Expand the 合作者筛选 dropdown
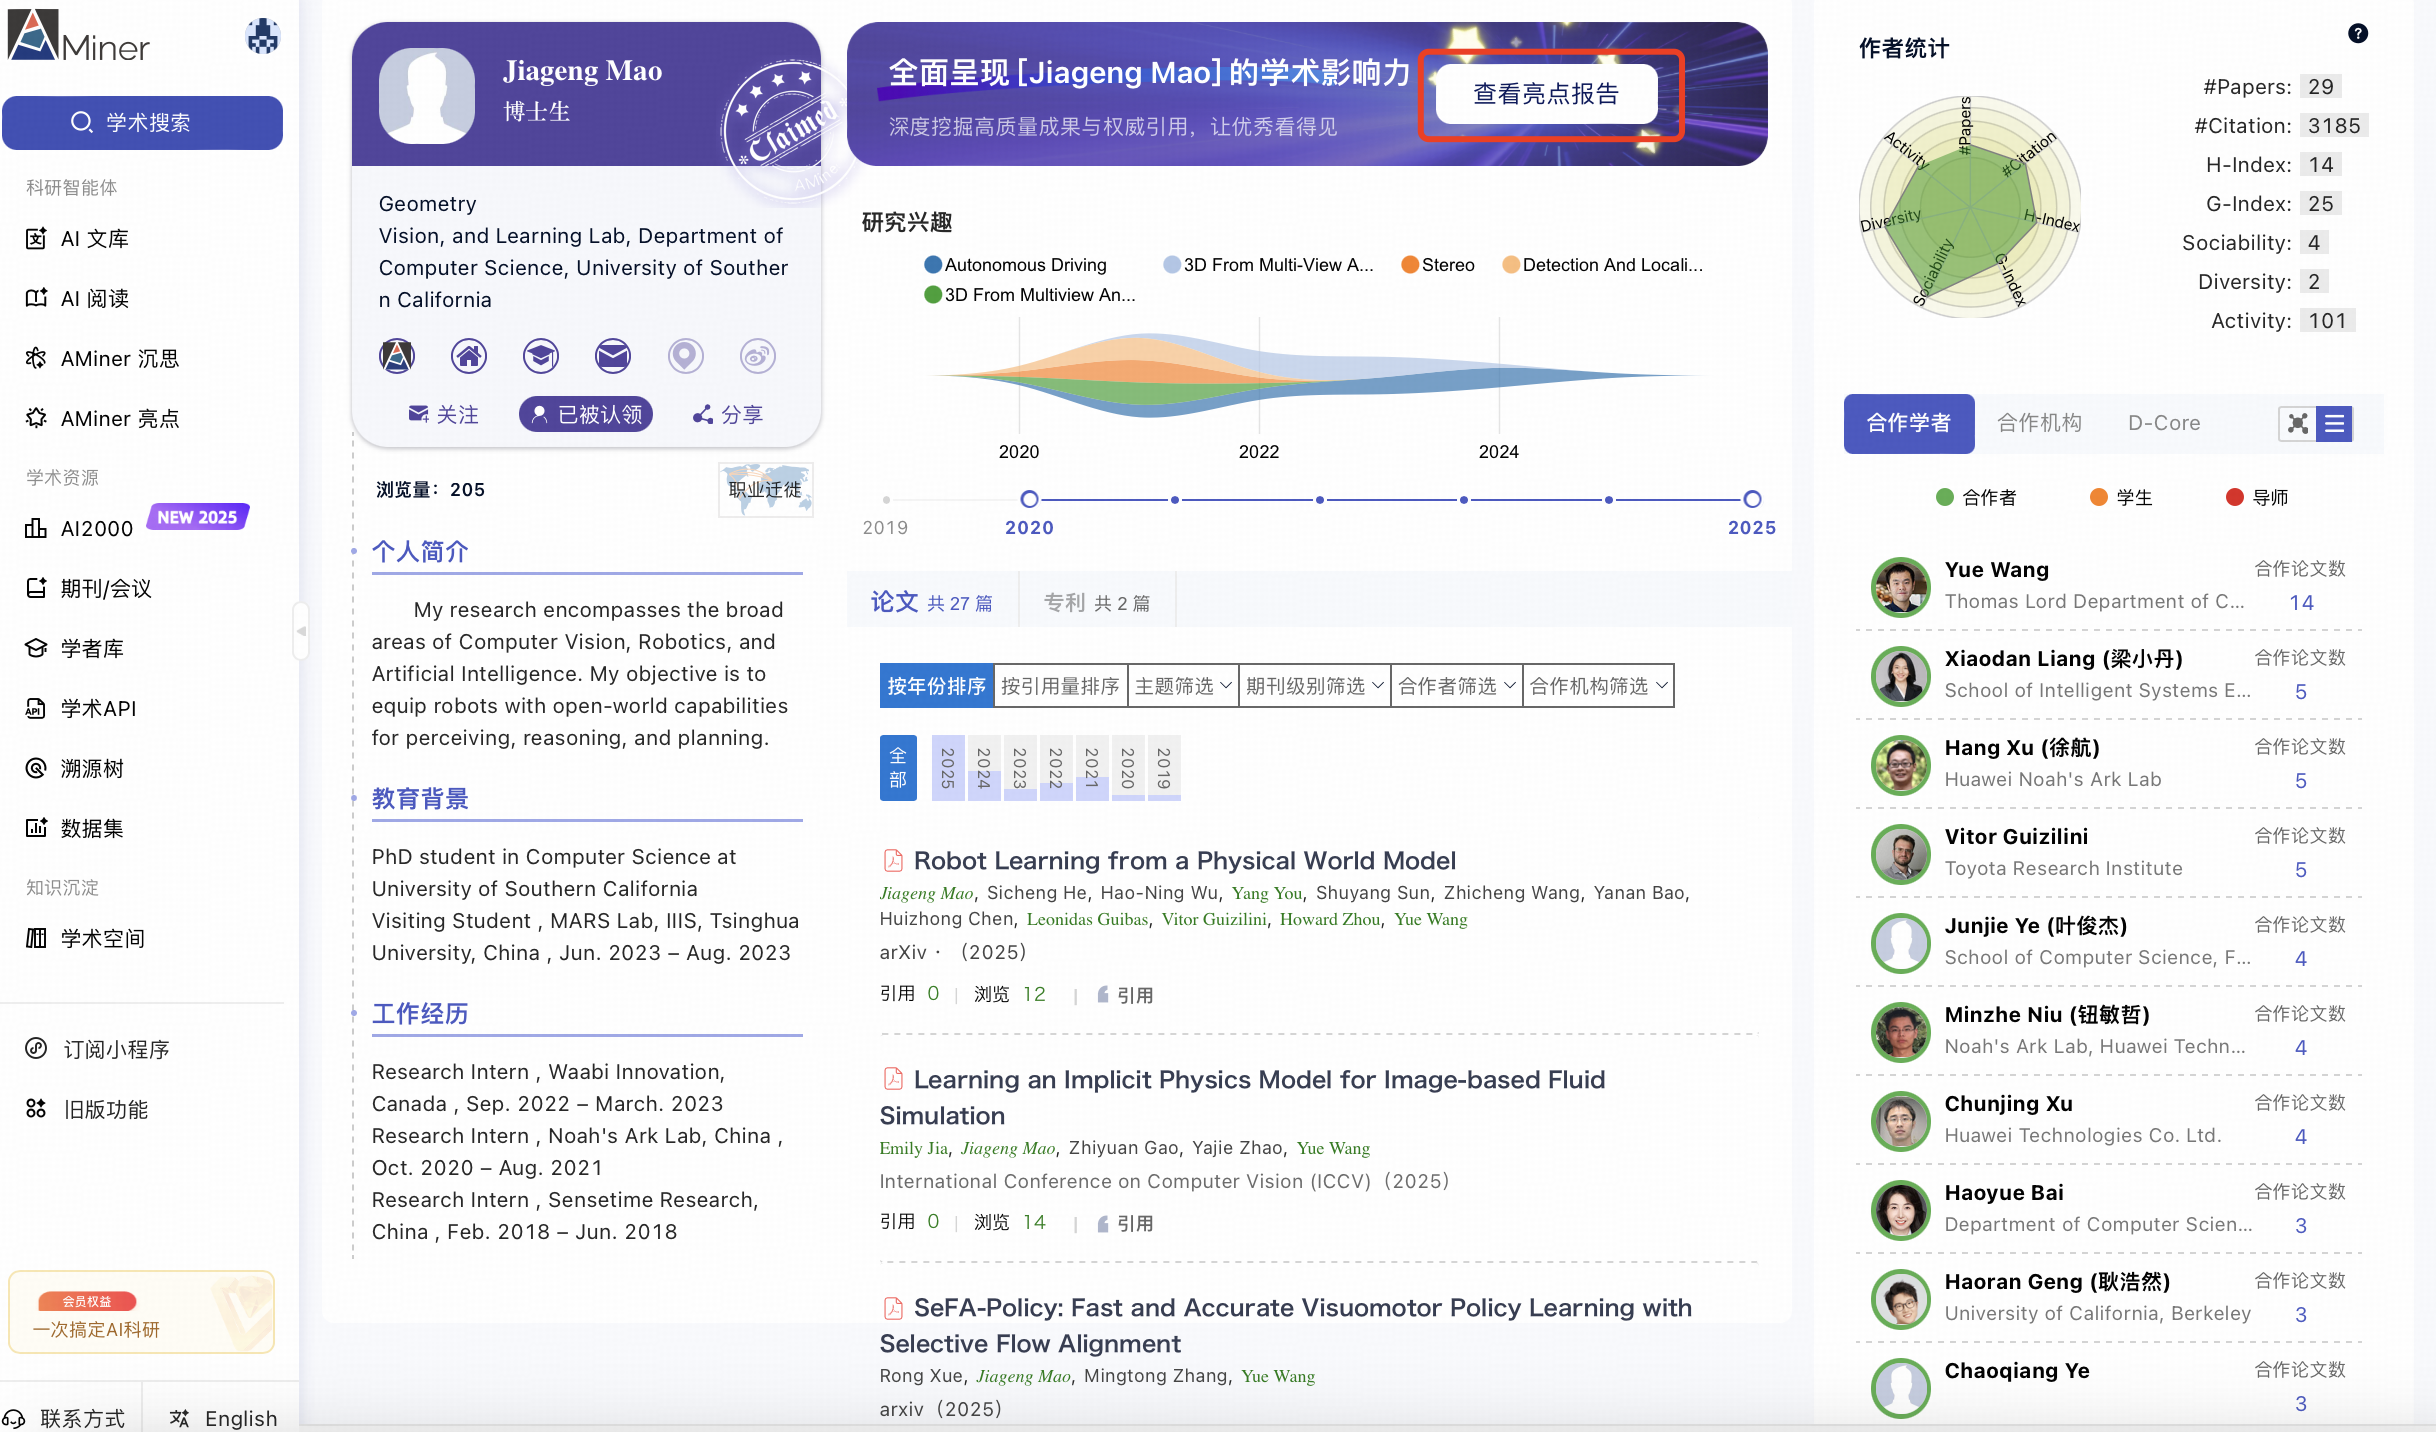 coord(1456,686)
